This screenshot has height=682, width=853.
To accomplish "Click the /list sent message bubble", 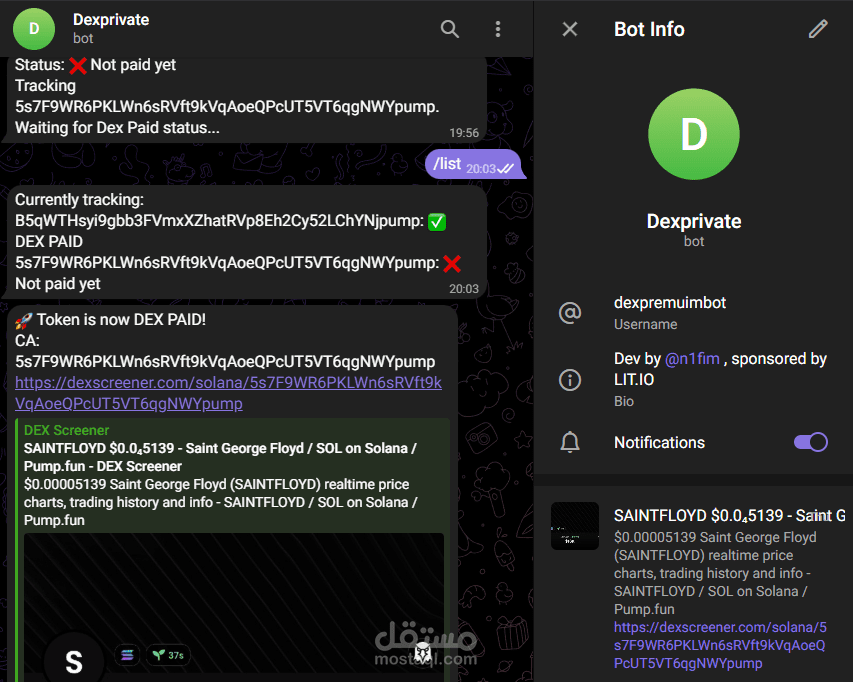I will pos(473,164).
